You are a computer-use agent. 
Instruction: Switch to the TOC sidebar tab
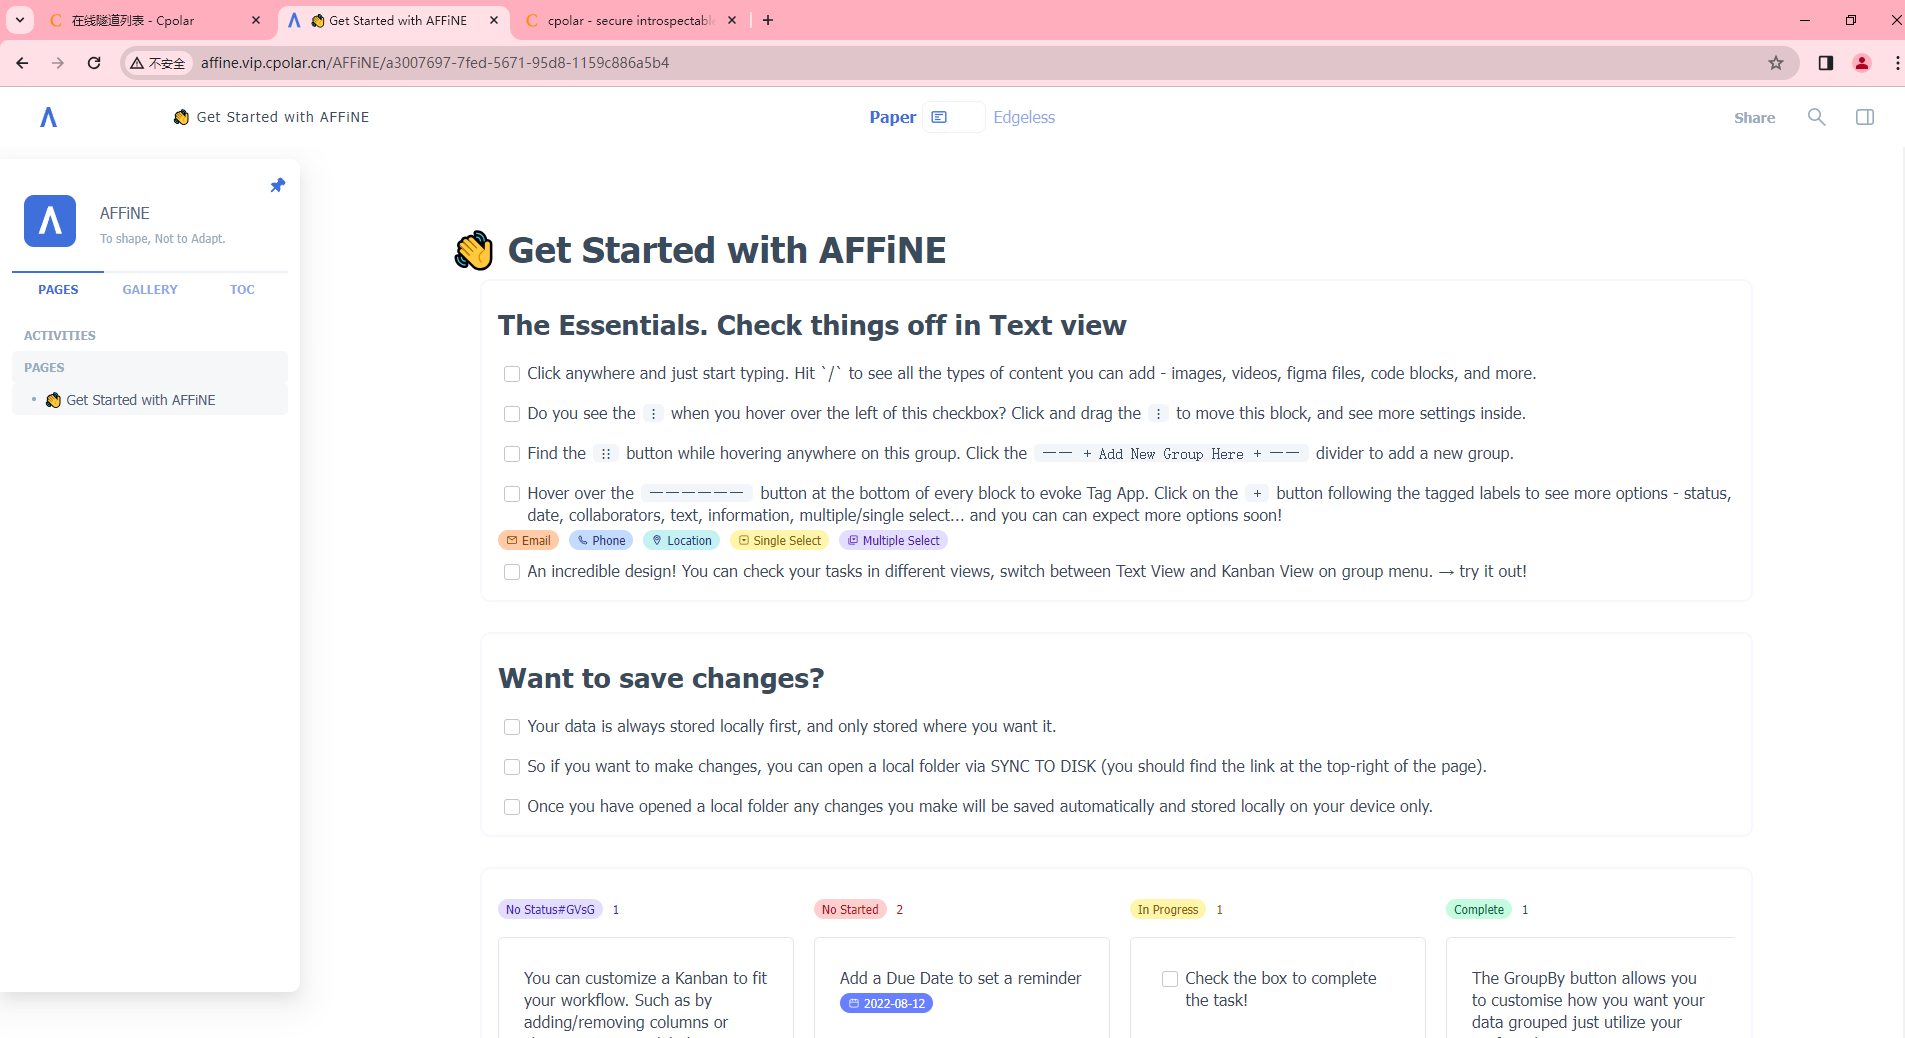[242, 289]
